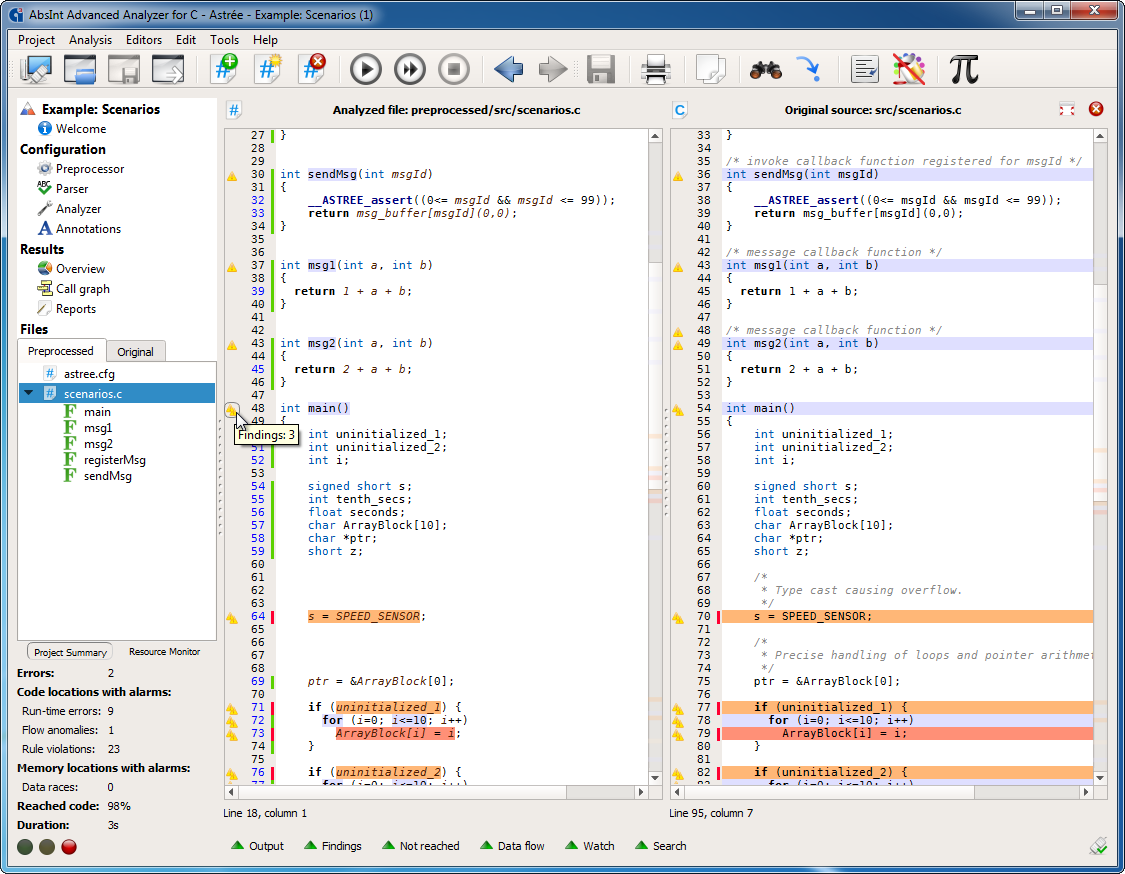This screenshot has height=874, width=1125.
Task: Expand the Watch panel
Action: point(590,846)
